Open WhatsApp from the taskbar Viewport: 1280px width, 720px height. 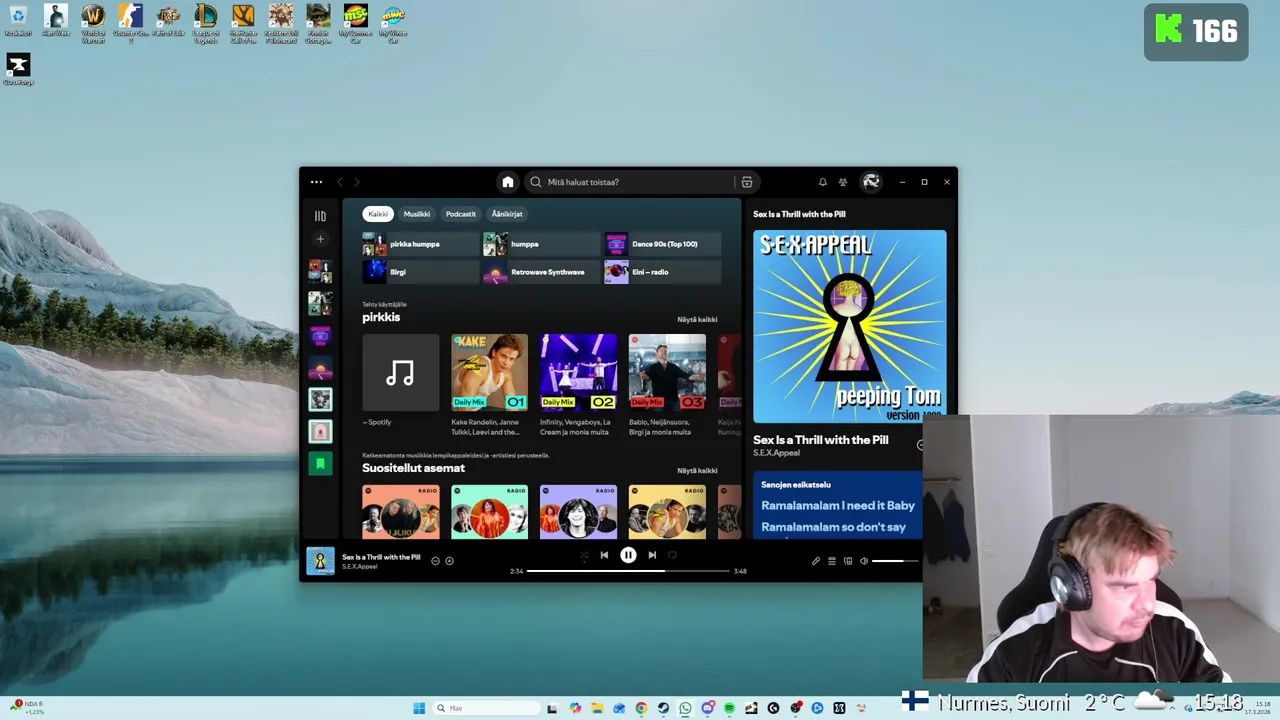(685, 708)
